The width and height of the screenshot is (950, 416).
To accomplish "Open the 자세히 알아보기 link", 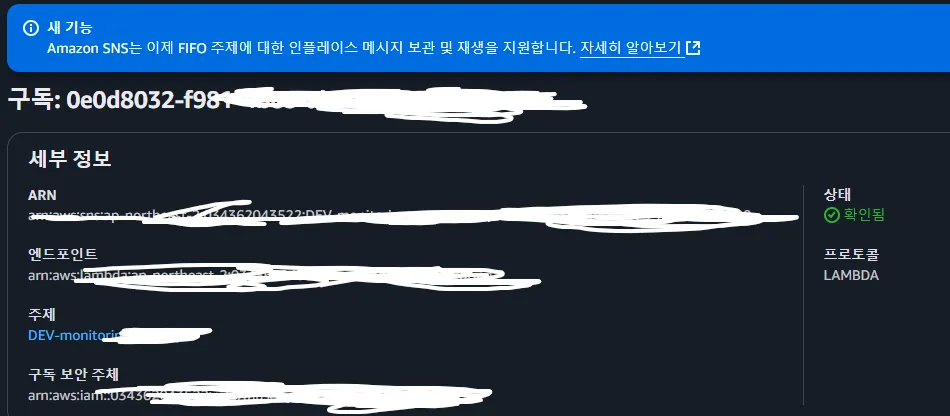I will click(631, 48).
